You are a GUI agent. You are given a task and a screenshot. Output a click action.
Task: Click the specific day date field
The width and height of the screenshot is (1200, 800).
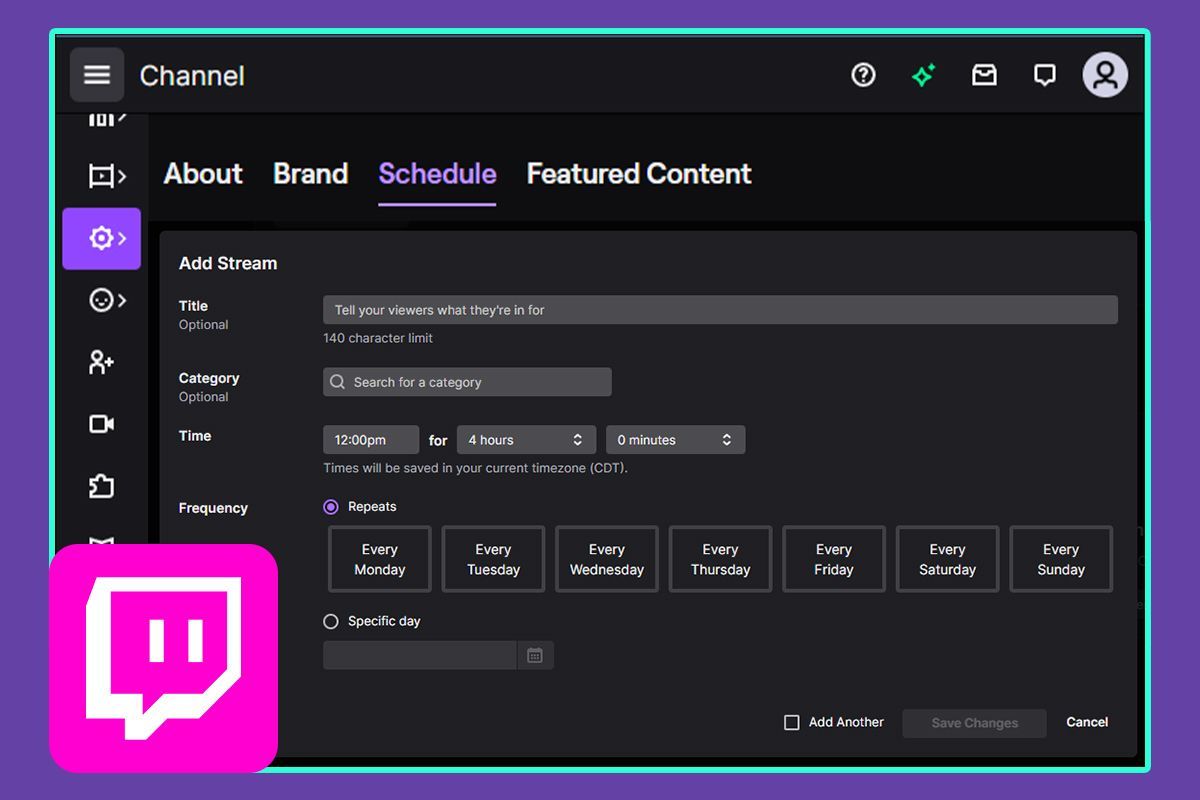pos(420,655)
